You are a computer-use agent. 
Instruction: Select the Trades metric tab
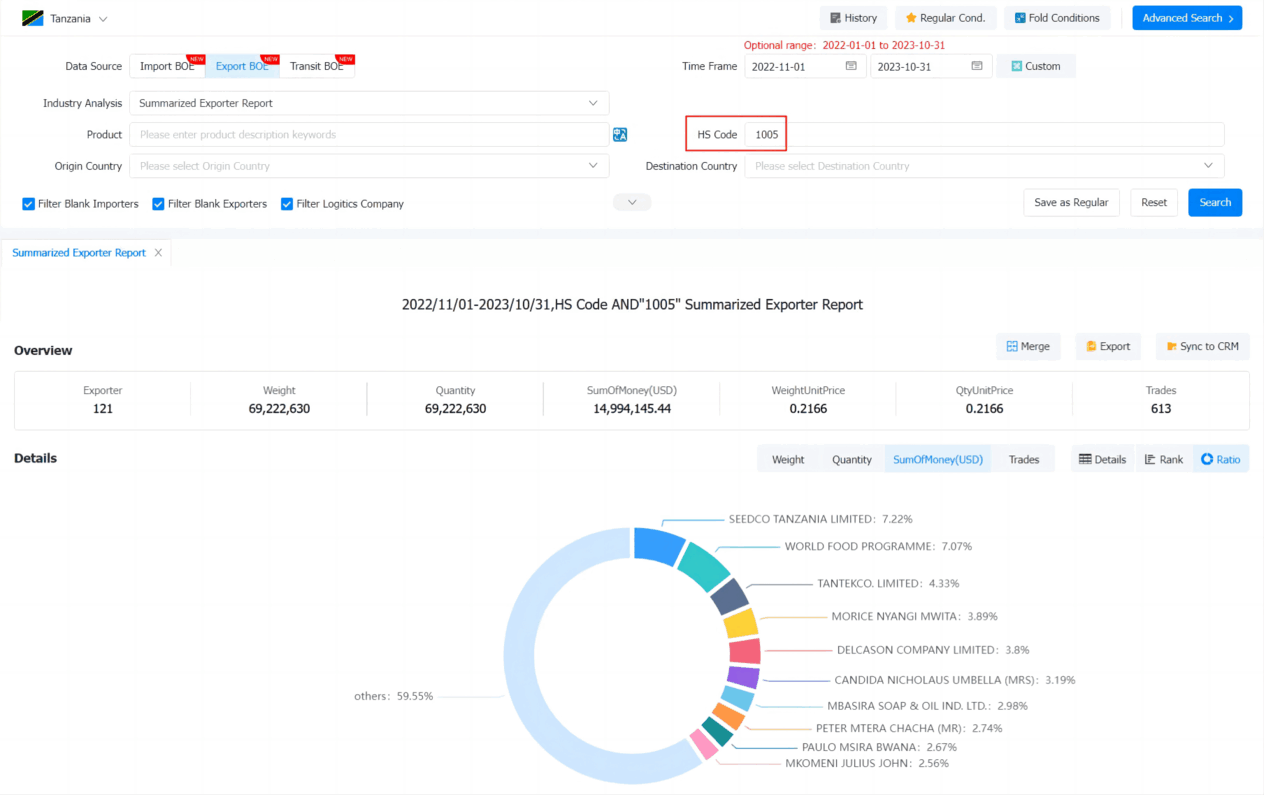coord(1024,459)
